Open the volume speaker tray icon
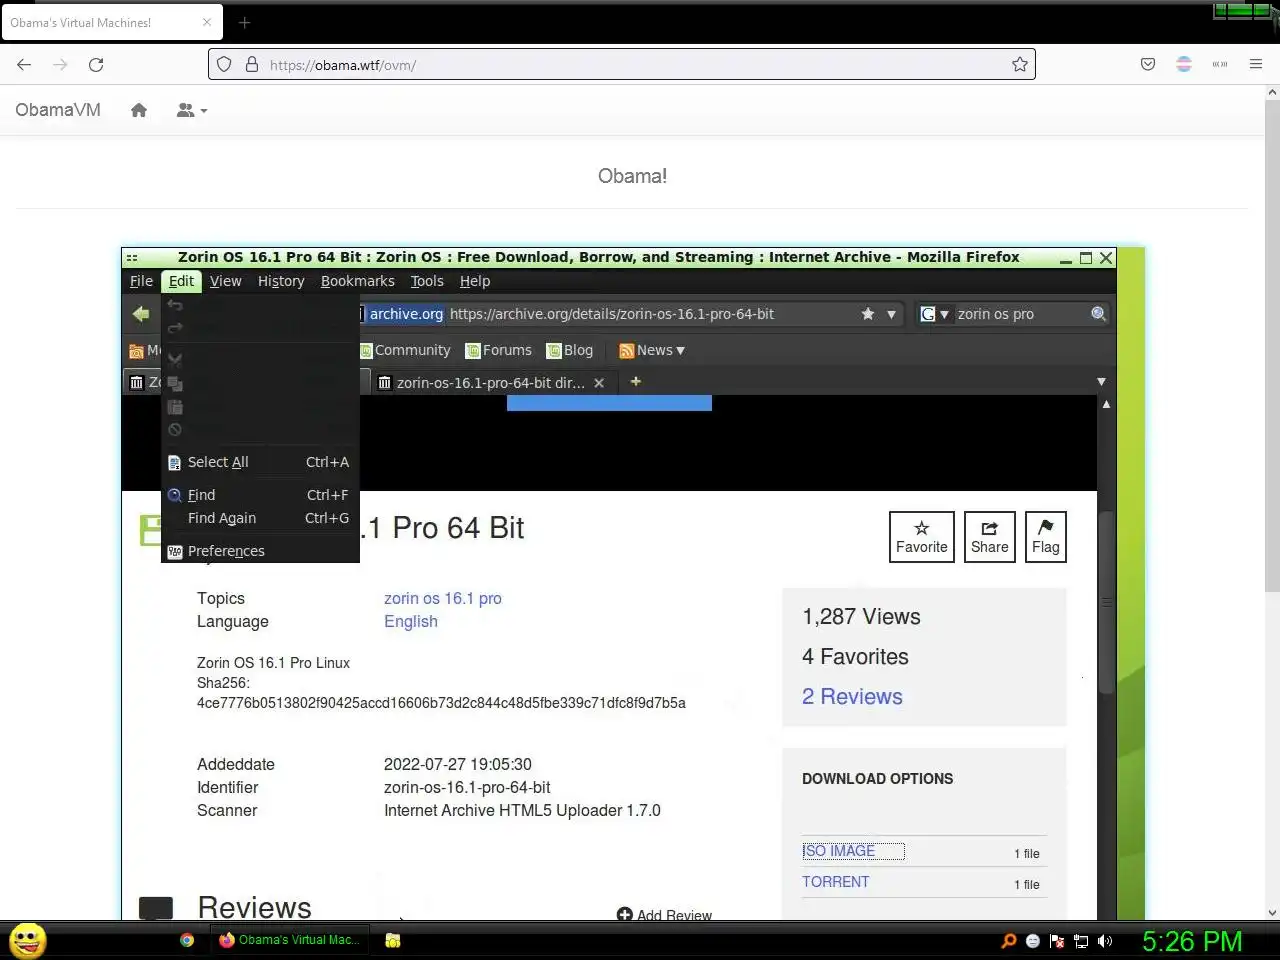The image size is (1280, 960). tap(1105, 940)
